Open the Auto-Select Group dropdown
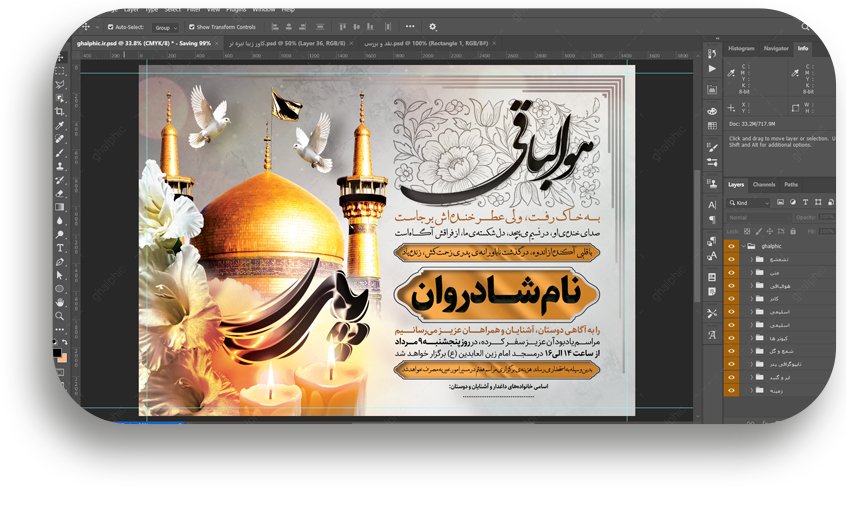The image size is (846, 513). click(x=166, y=27)
